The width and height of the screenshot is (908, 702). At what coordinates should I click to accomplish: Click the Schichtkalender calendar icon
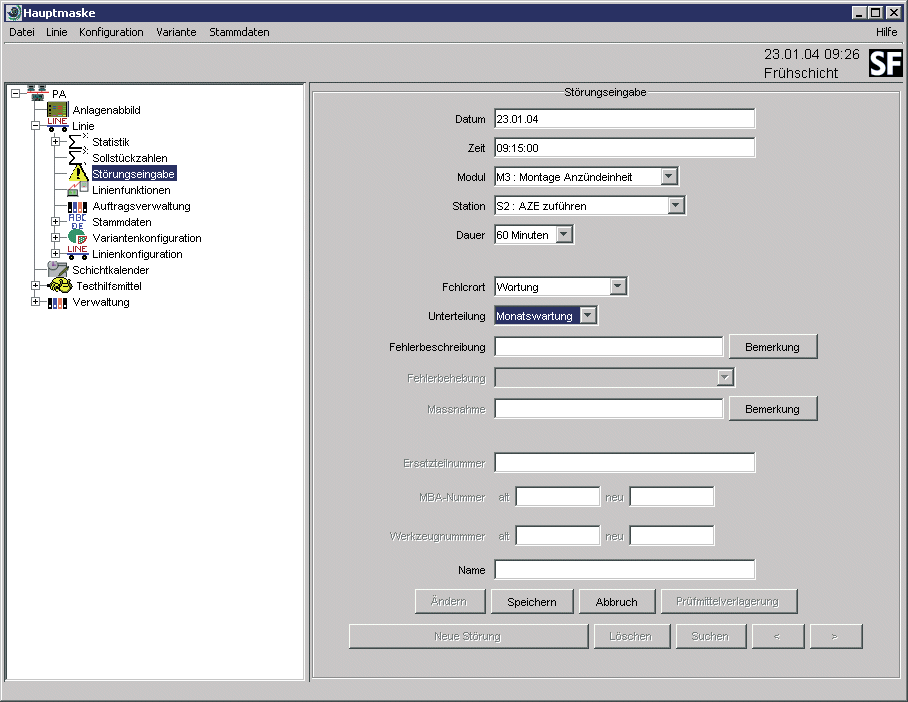[57, 269]
